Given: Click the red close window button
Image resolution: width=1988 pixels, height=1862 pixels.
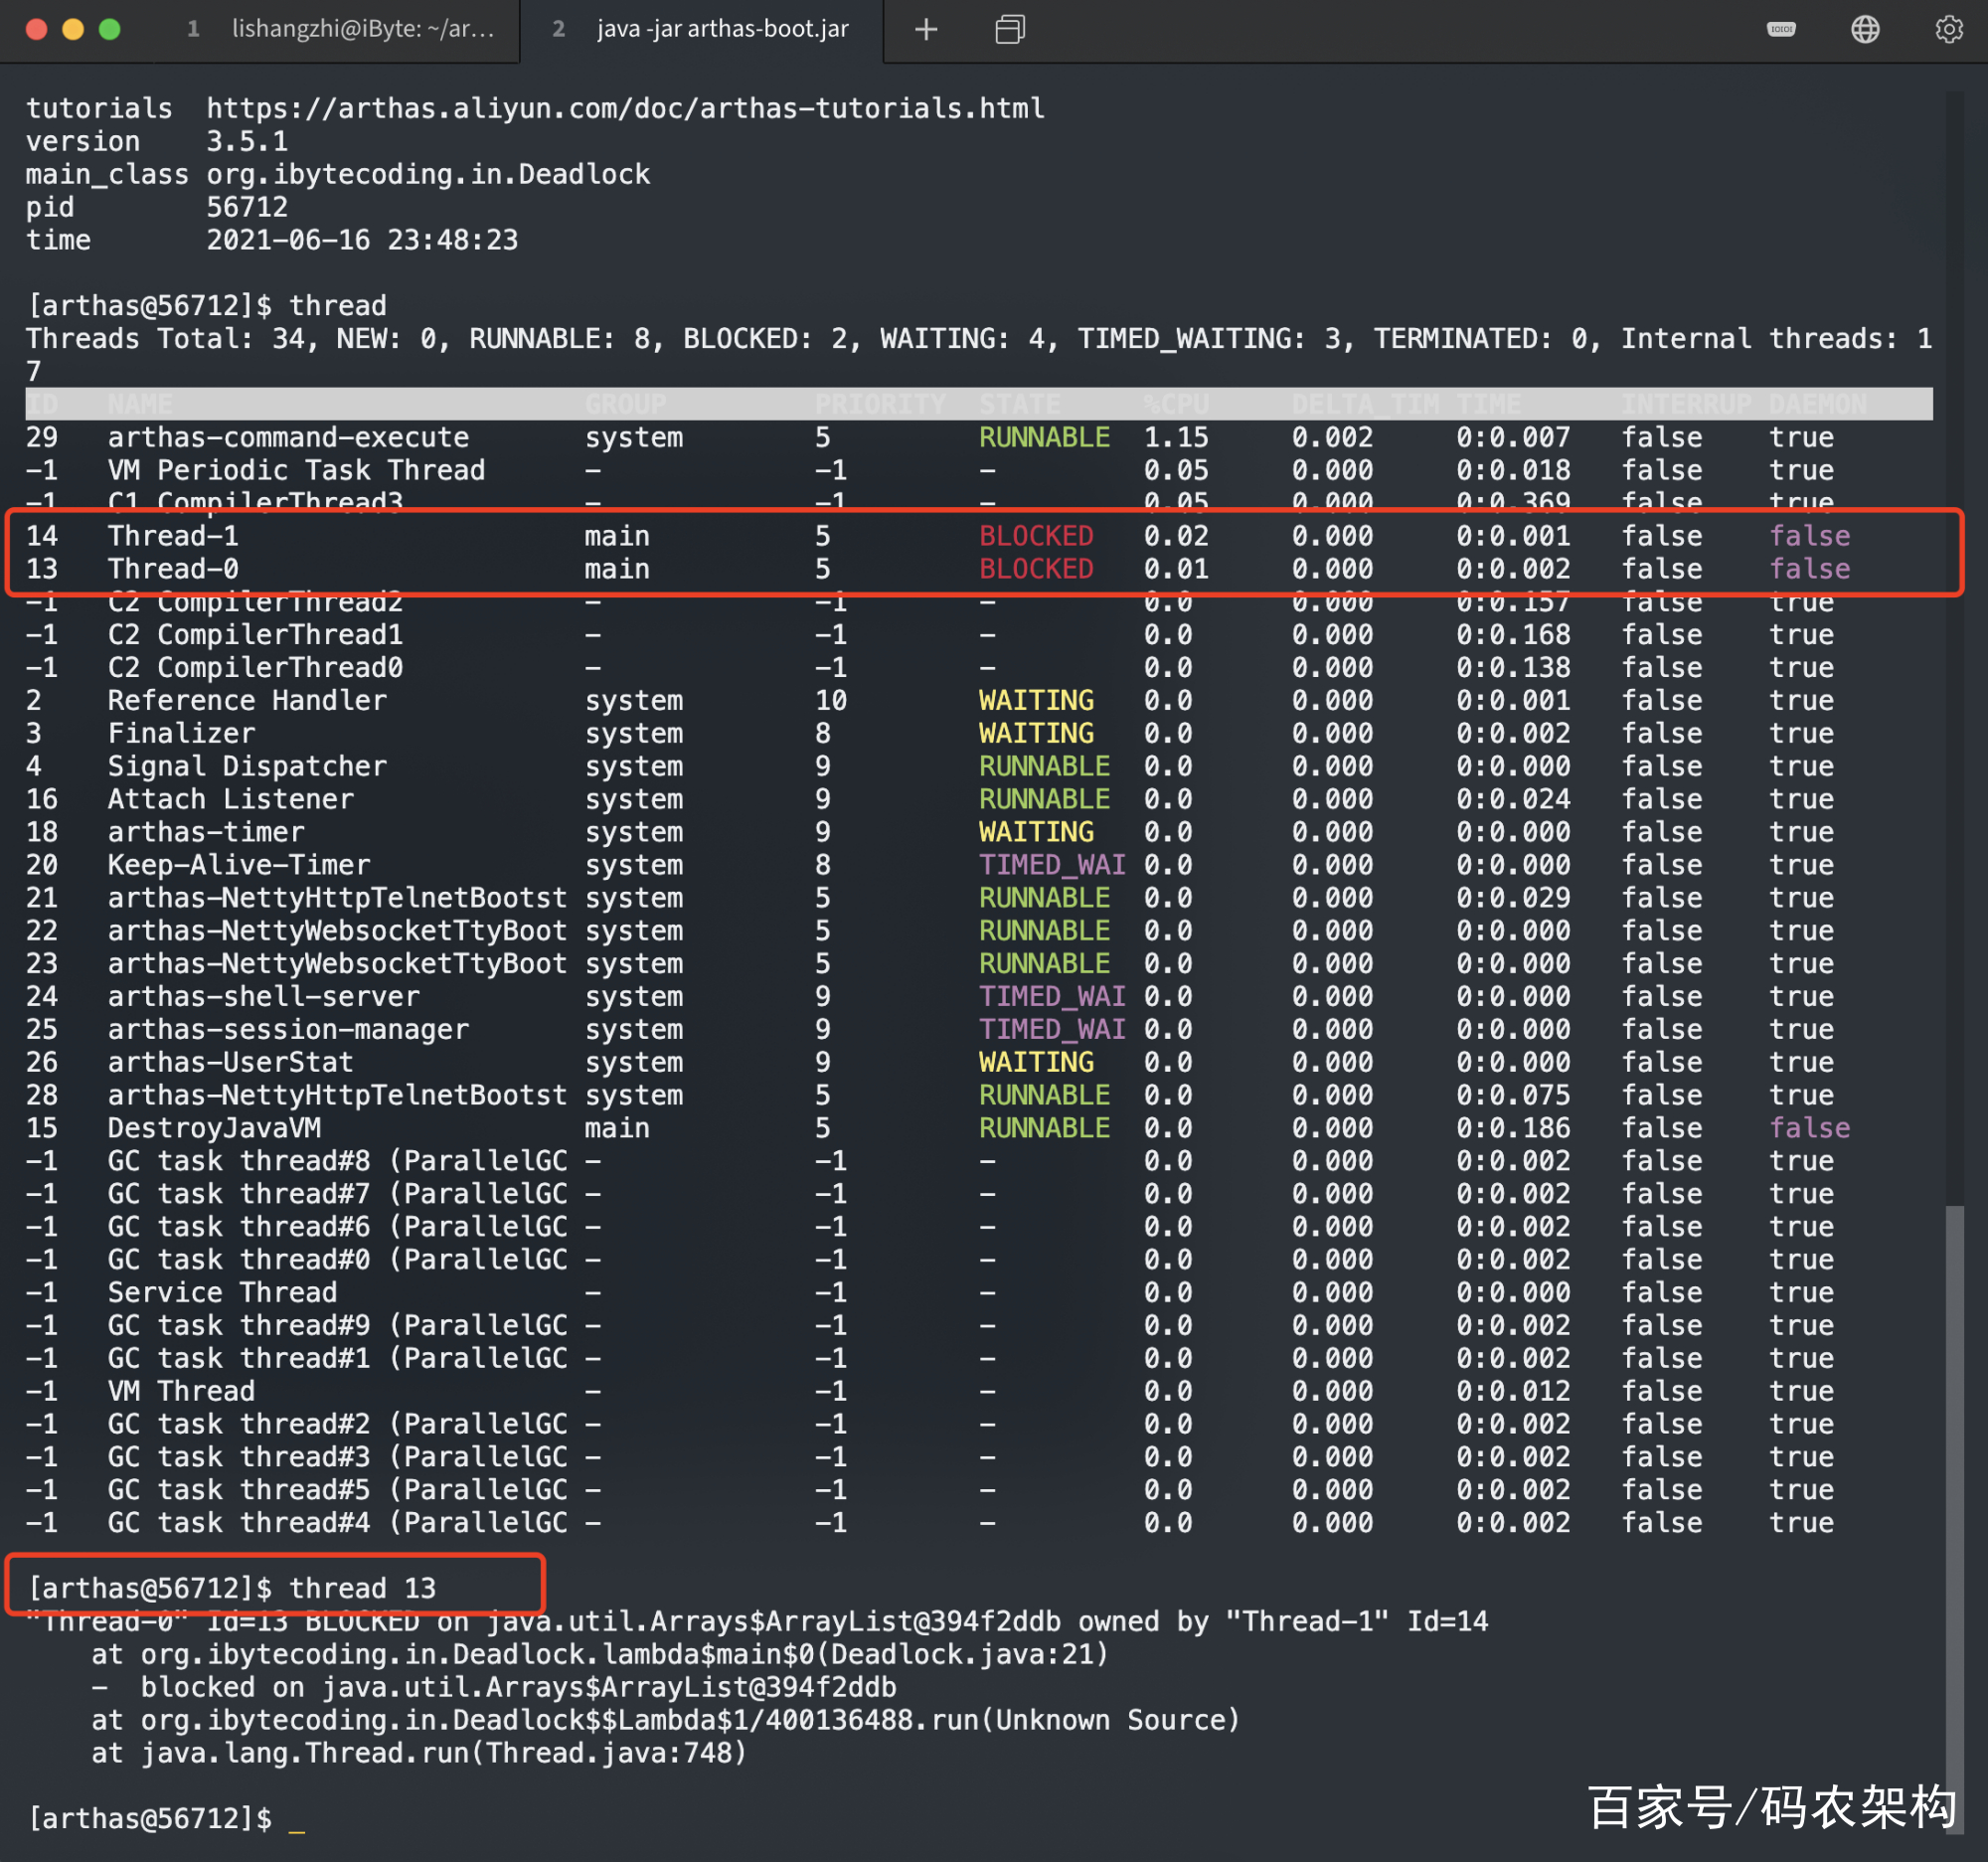Looking at the screenshot, I should tap(36, 29).
